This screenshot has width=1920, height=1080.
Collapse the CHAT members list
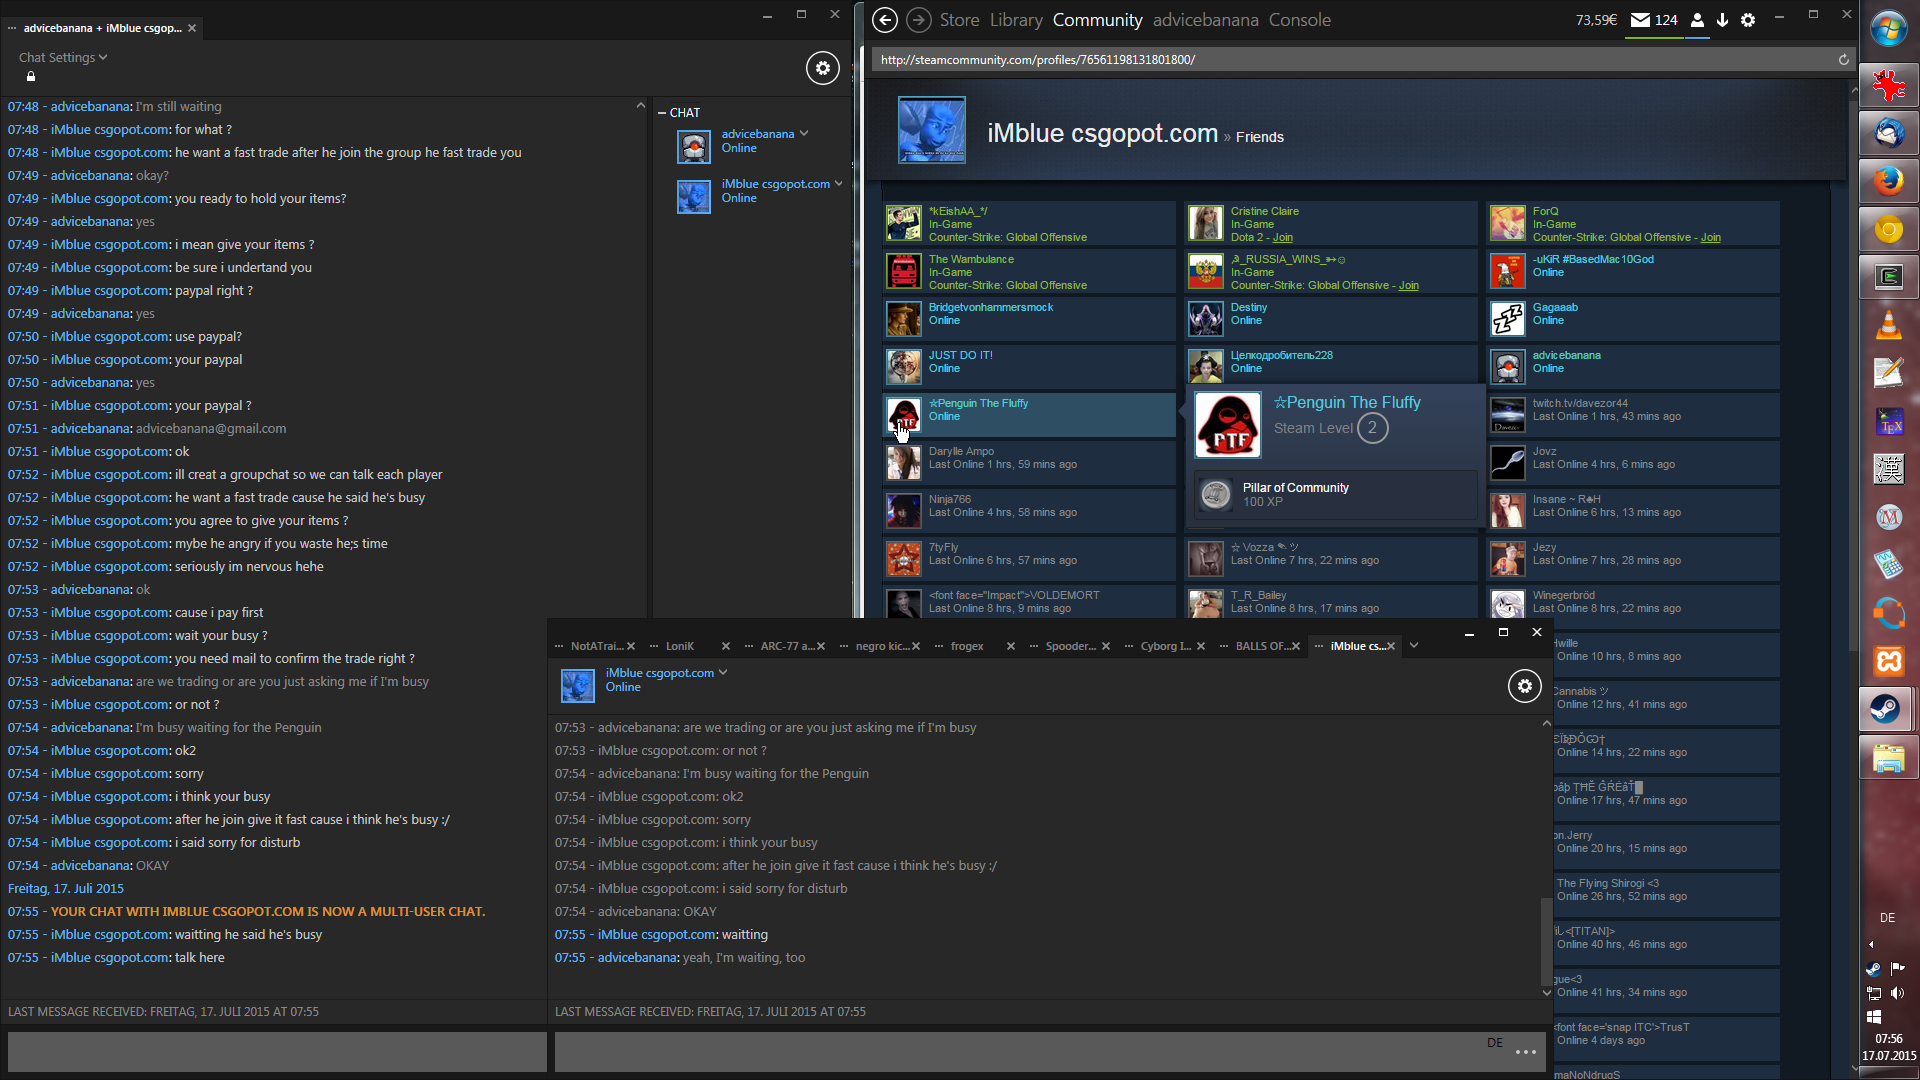point(662,113)
